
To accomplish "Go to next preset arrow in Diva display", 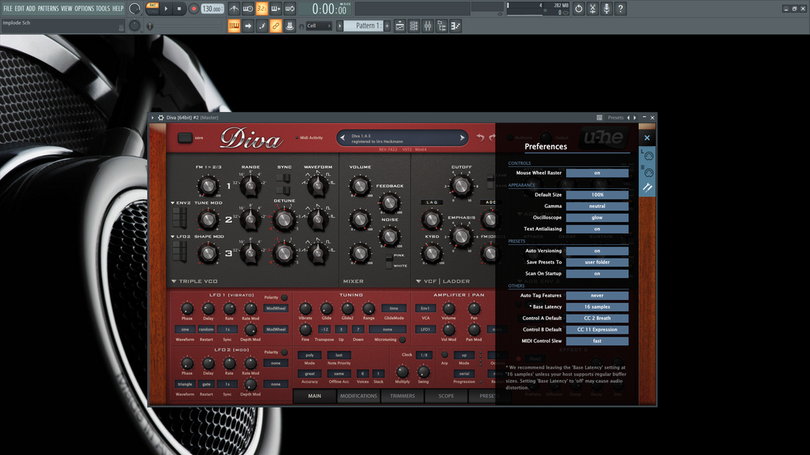I will coord(462,138).
